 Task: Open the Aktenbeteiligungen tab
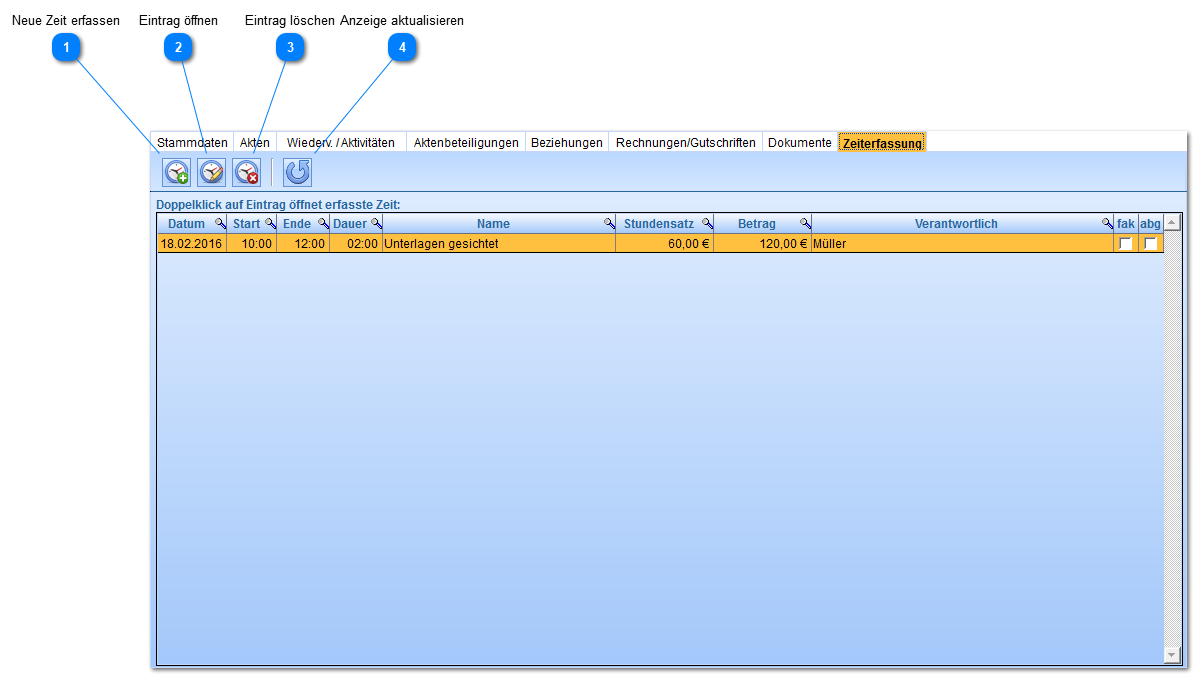point(466,143)
